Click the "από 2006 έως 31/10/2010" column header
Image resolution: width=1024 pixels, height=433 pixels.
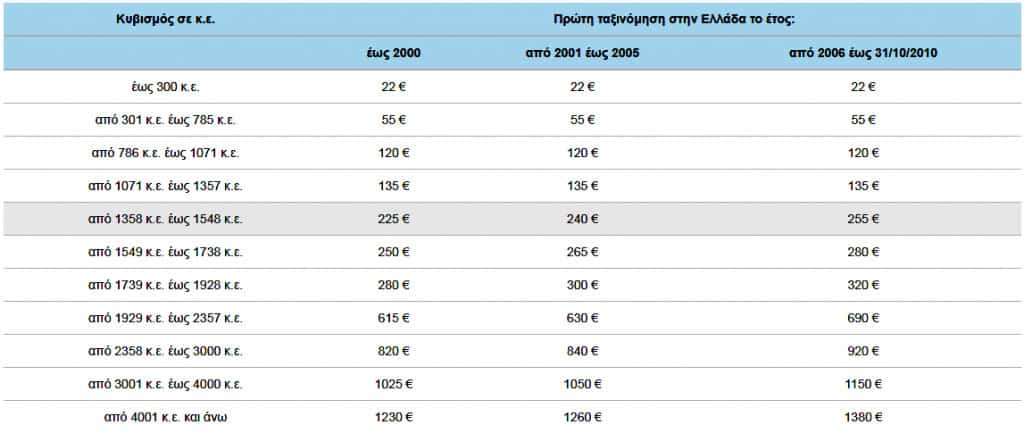(x=862, y=54)
